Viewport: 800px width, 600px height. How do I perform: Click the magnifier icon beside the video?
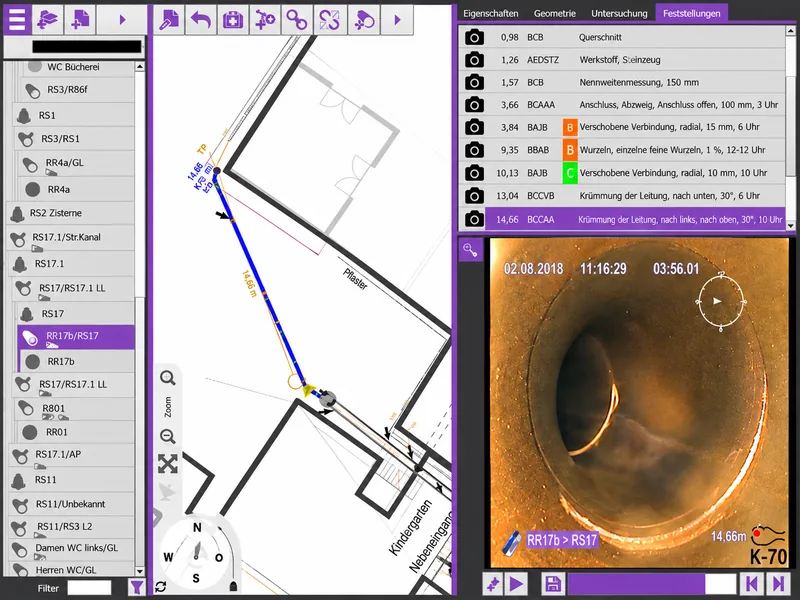click(x=470, y=250)
